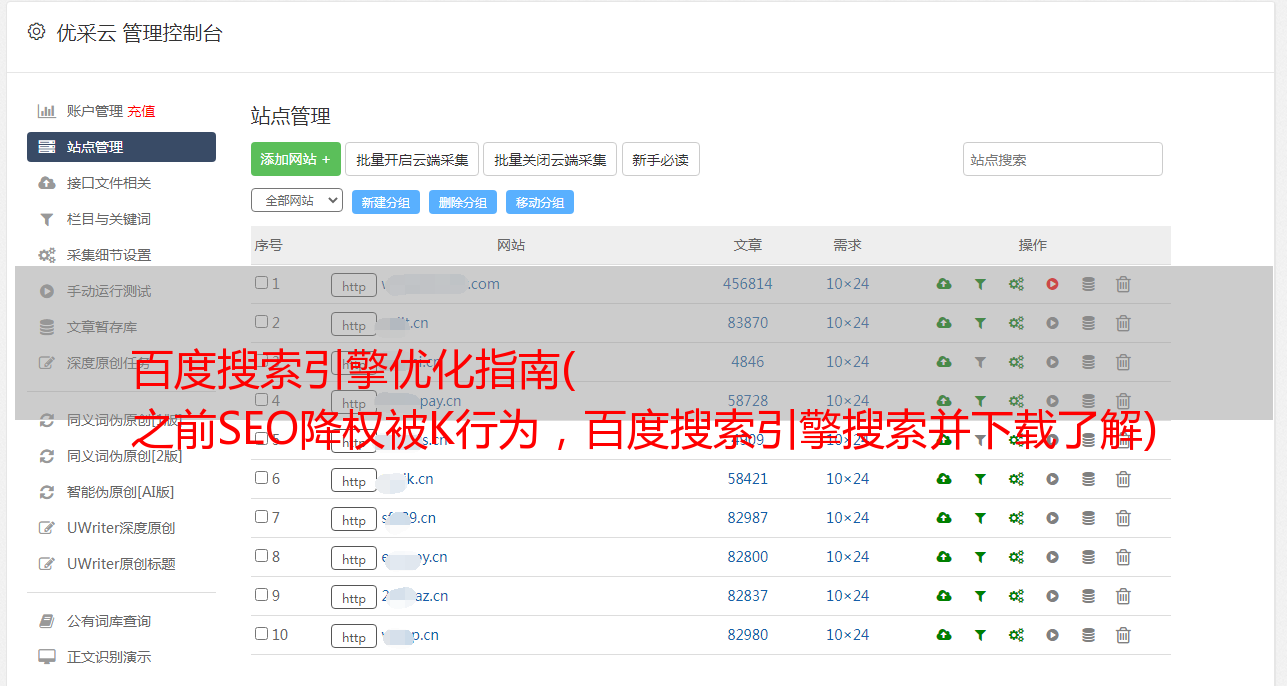This screenshot has width=1287, height=686.
Task: Open the database icon for row 8
Action: coord(1088,557)
